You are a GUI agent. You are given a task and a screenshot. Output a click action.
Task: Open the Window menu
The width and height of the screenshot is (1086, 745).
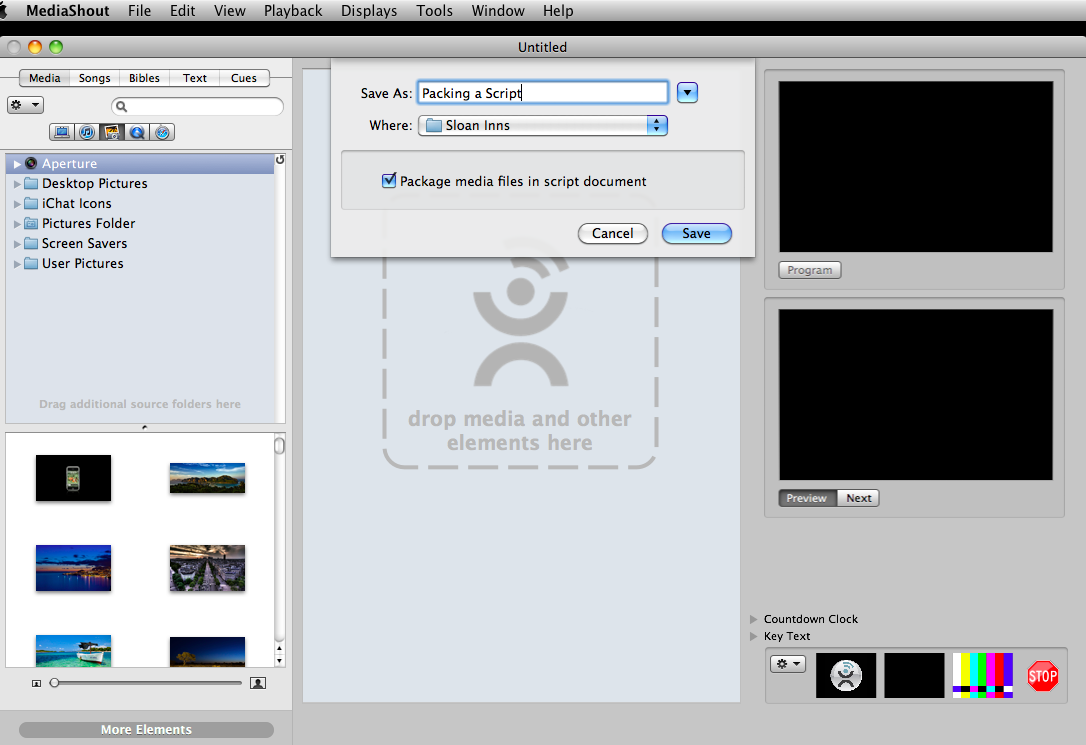(x=497, y=11)
